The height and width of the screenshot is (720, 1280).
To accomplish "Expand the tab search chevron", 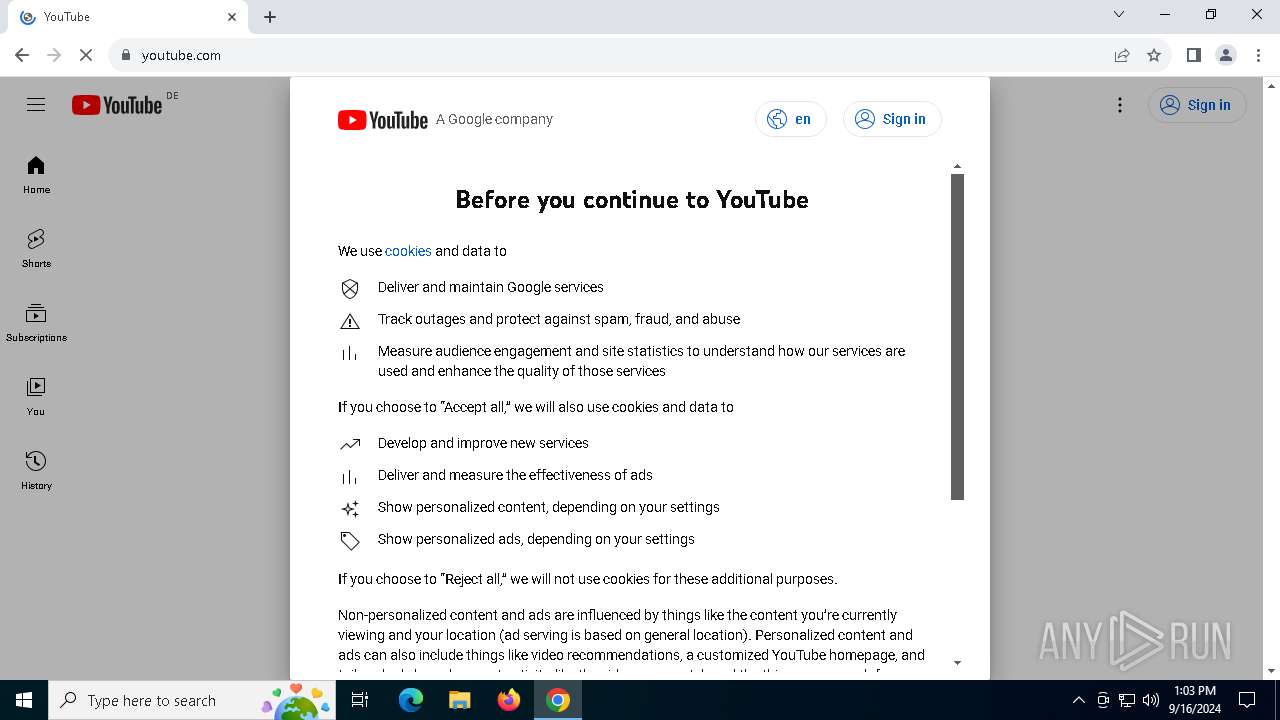I will point(1119,14).
